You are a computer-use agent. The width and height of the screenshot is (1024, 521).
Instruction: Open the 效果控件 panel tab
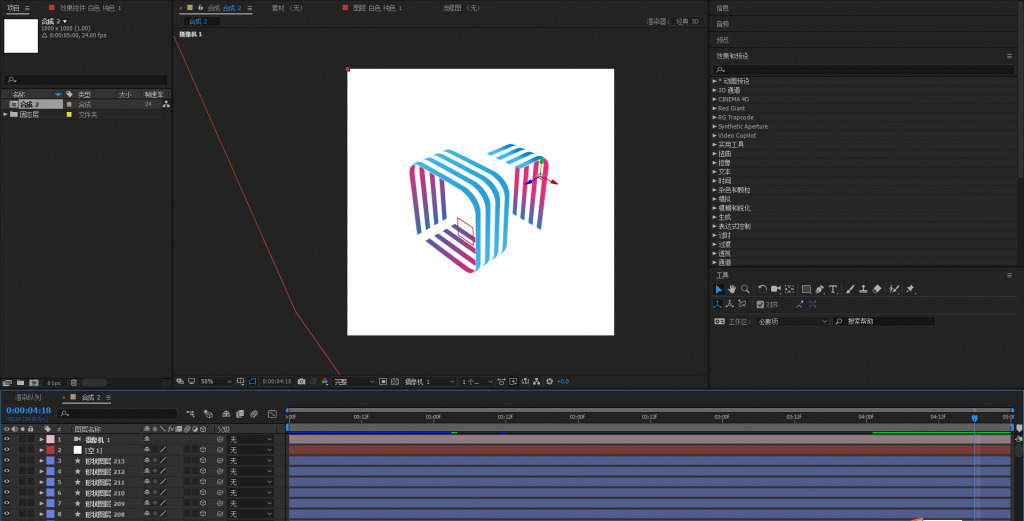click(85, 8)
